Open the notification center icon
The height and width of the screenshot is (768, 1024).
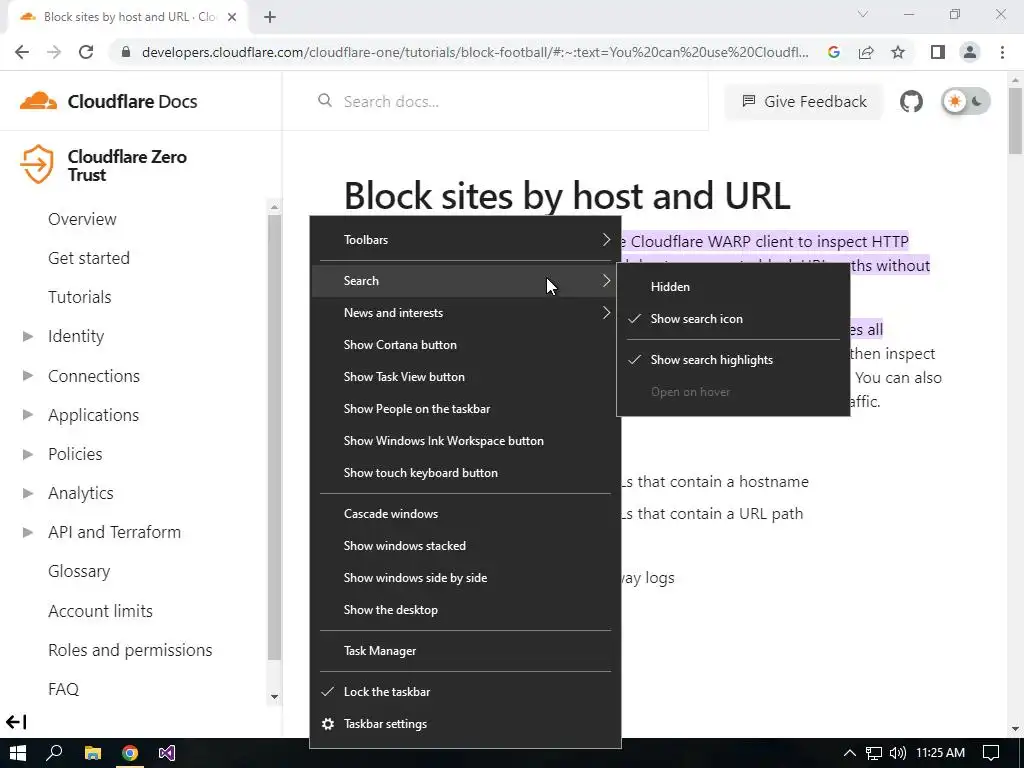click(991, 753)
